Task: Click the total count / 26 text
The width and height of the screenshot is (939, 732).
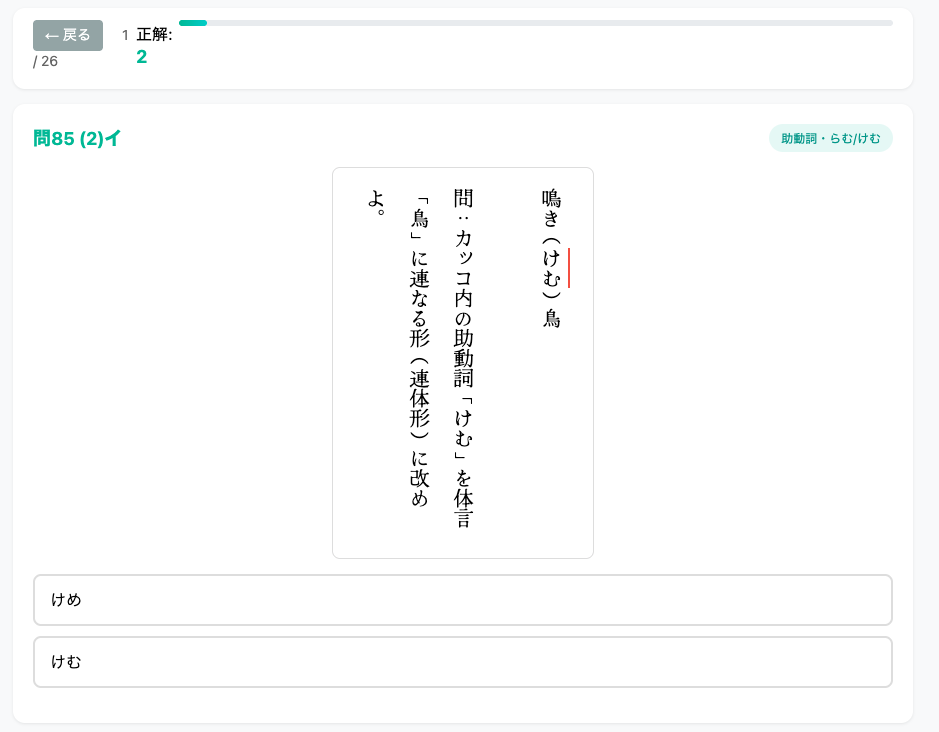Action: click(46, 61)
